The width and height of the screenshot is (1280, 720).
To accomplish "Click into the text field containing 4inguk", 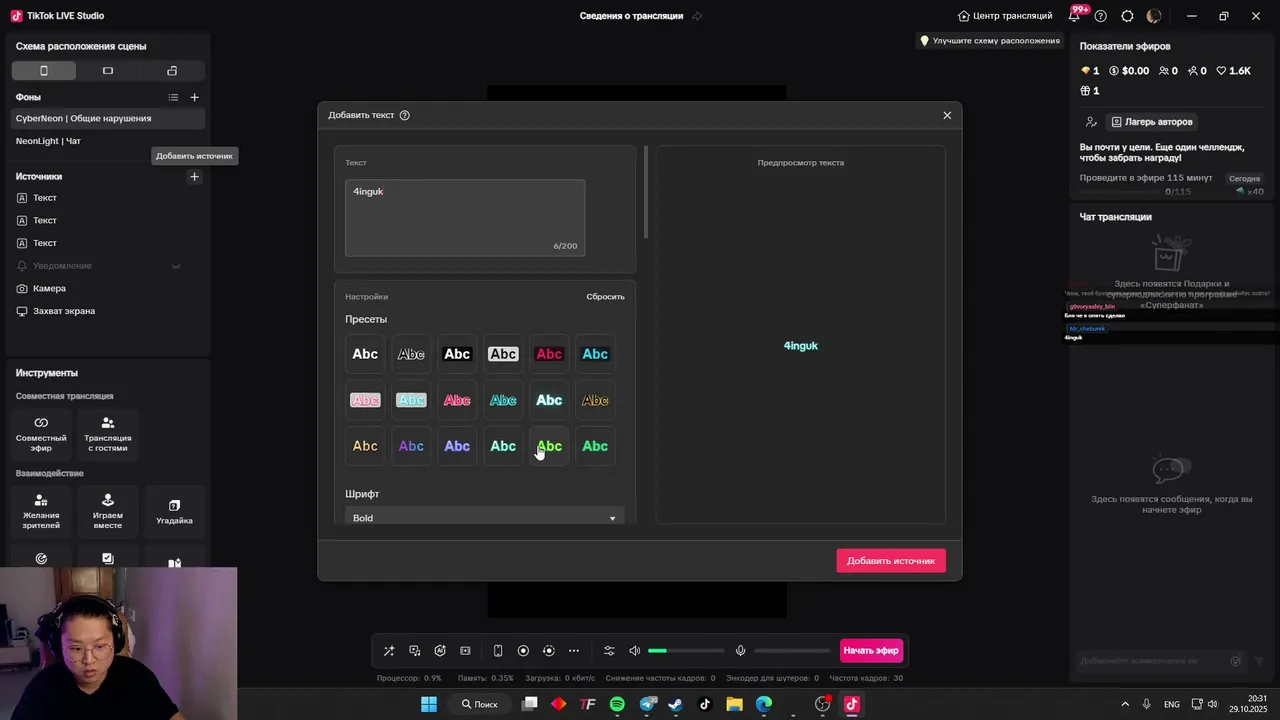I will point(465,217).
